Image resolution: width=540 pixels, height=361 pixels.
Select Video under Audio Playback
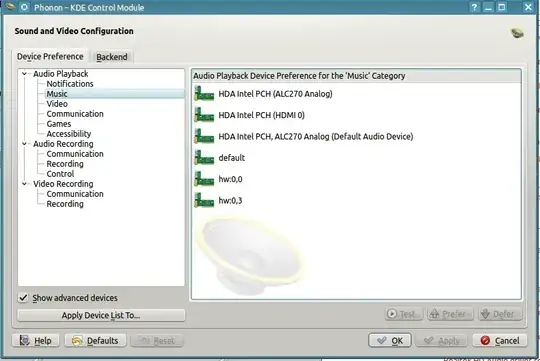(57, 104)
